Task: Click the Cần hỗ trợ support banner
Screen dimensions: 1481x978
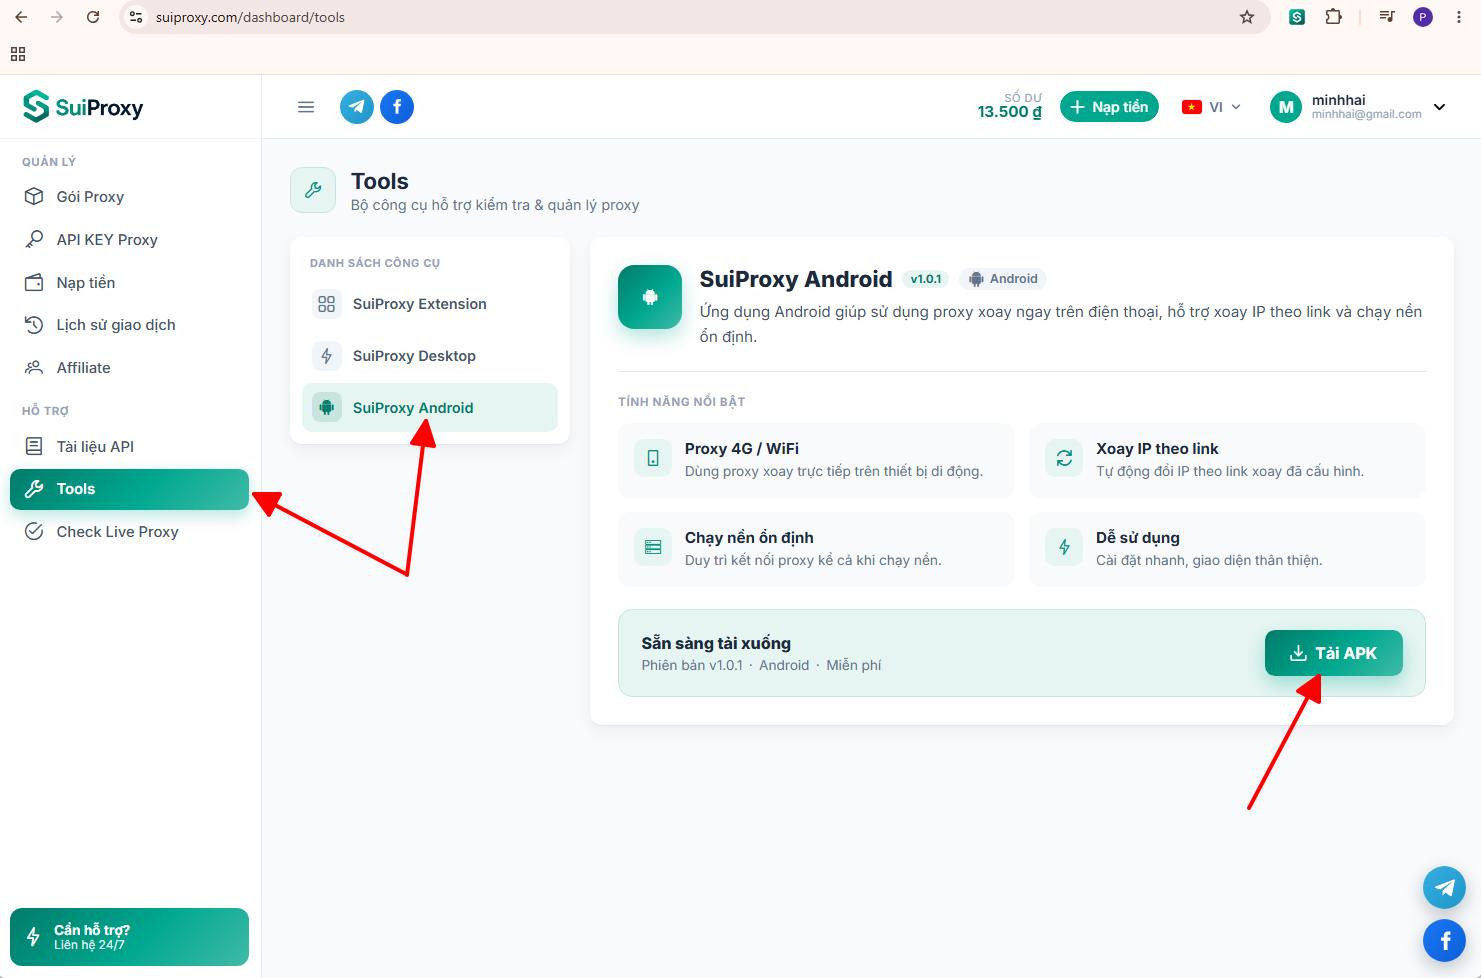Action: tap(129, 937)
